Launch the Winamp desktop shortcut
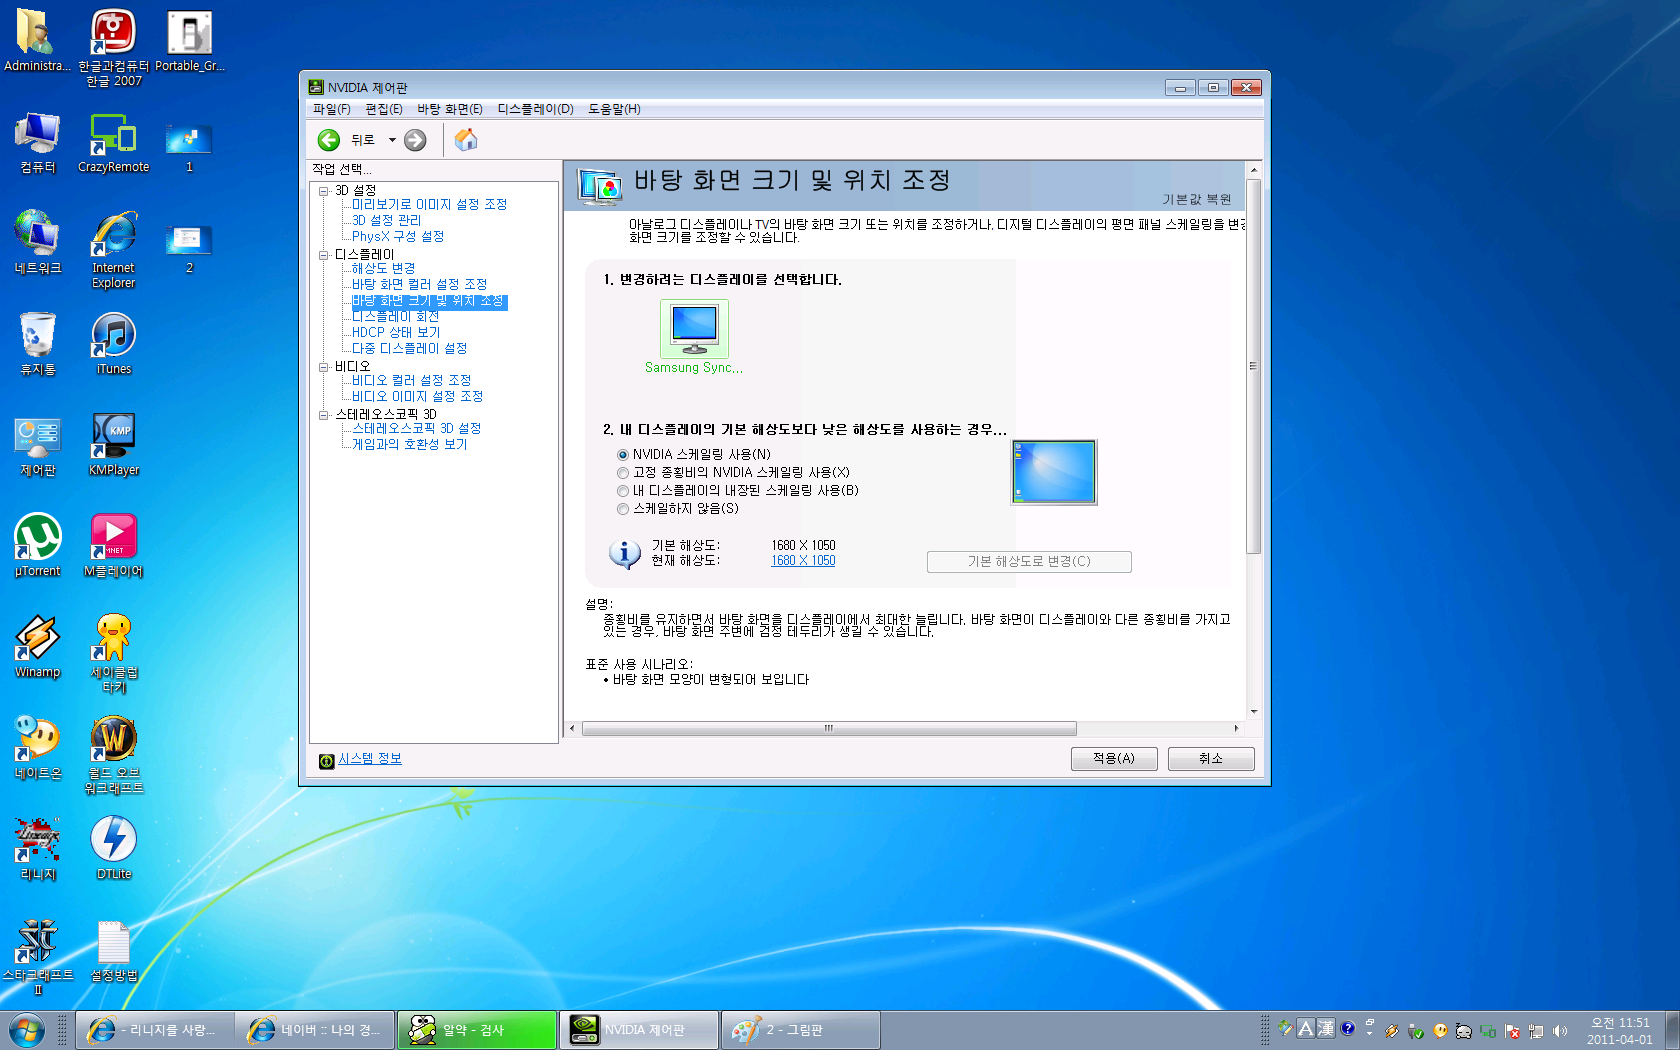Image resolution: width=1680 pixels, height=1050 pixels. point(38,647)
